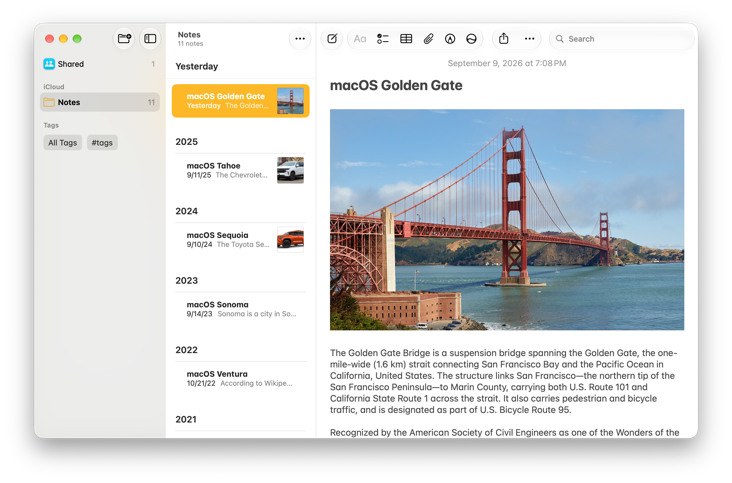The height and width of the screenshot is (483, 732).
Task: Open the Markup pen tool
Action: click(450, 39)
